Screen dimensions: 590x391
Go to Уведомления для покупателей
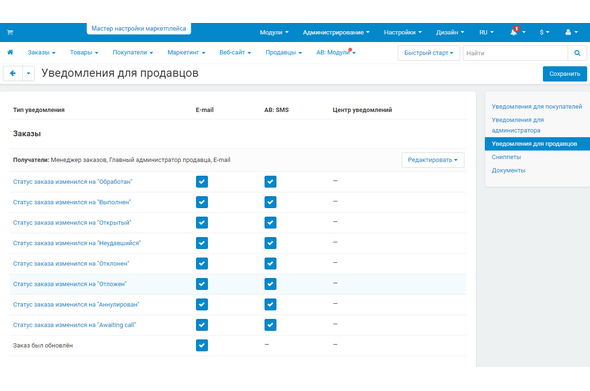[x=537, y=107]
